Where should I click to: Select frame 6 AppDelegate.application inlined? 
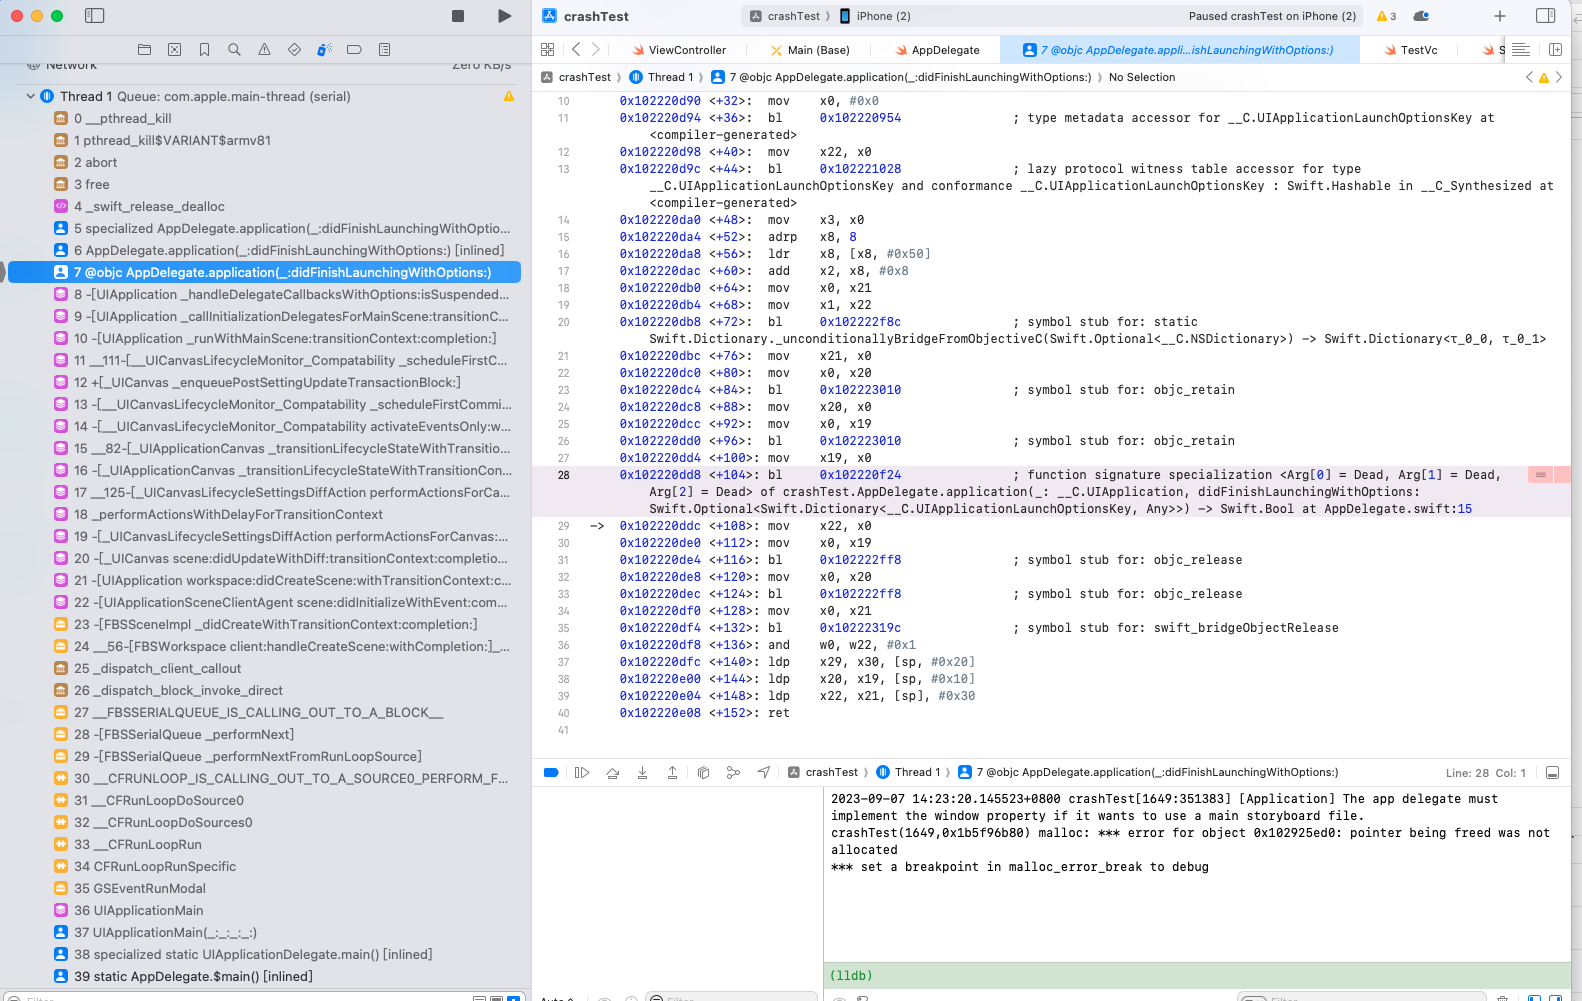(x=289, y=250)
